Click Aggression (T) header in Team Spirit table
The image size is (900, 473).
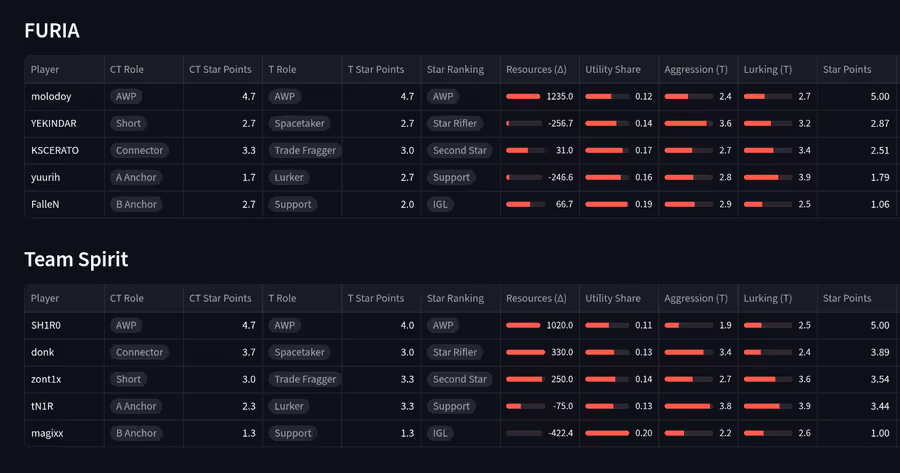[696, 298]
